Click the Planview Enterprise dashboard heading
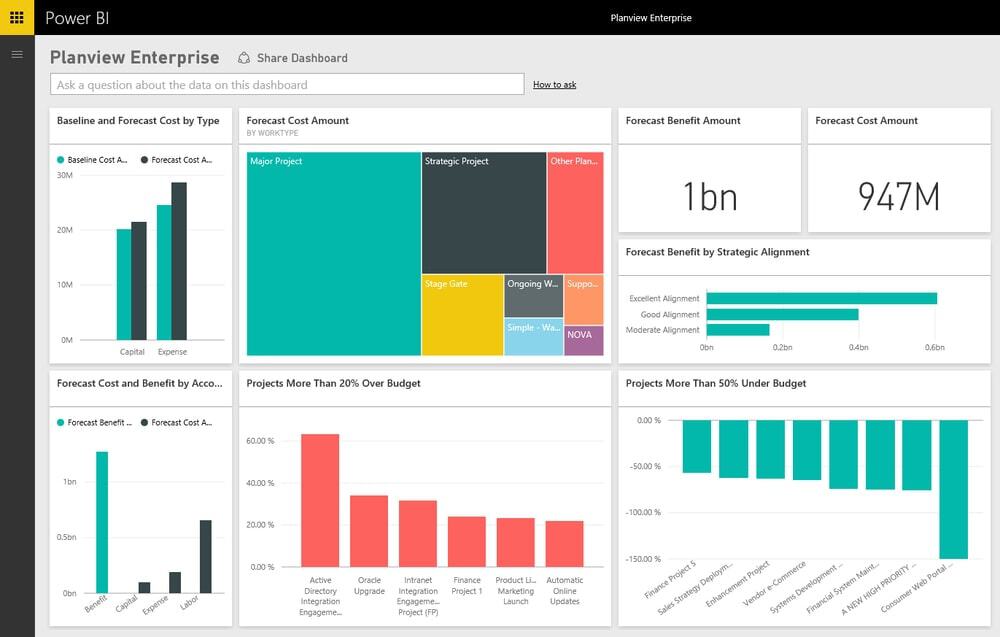1000x637 pixels. pyautogui.click(x=135, y=57)
